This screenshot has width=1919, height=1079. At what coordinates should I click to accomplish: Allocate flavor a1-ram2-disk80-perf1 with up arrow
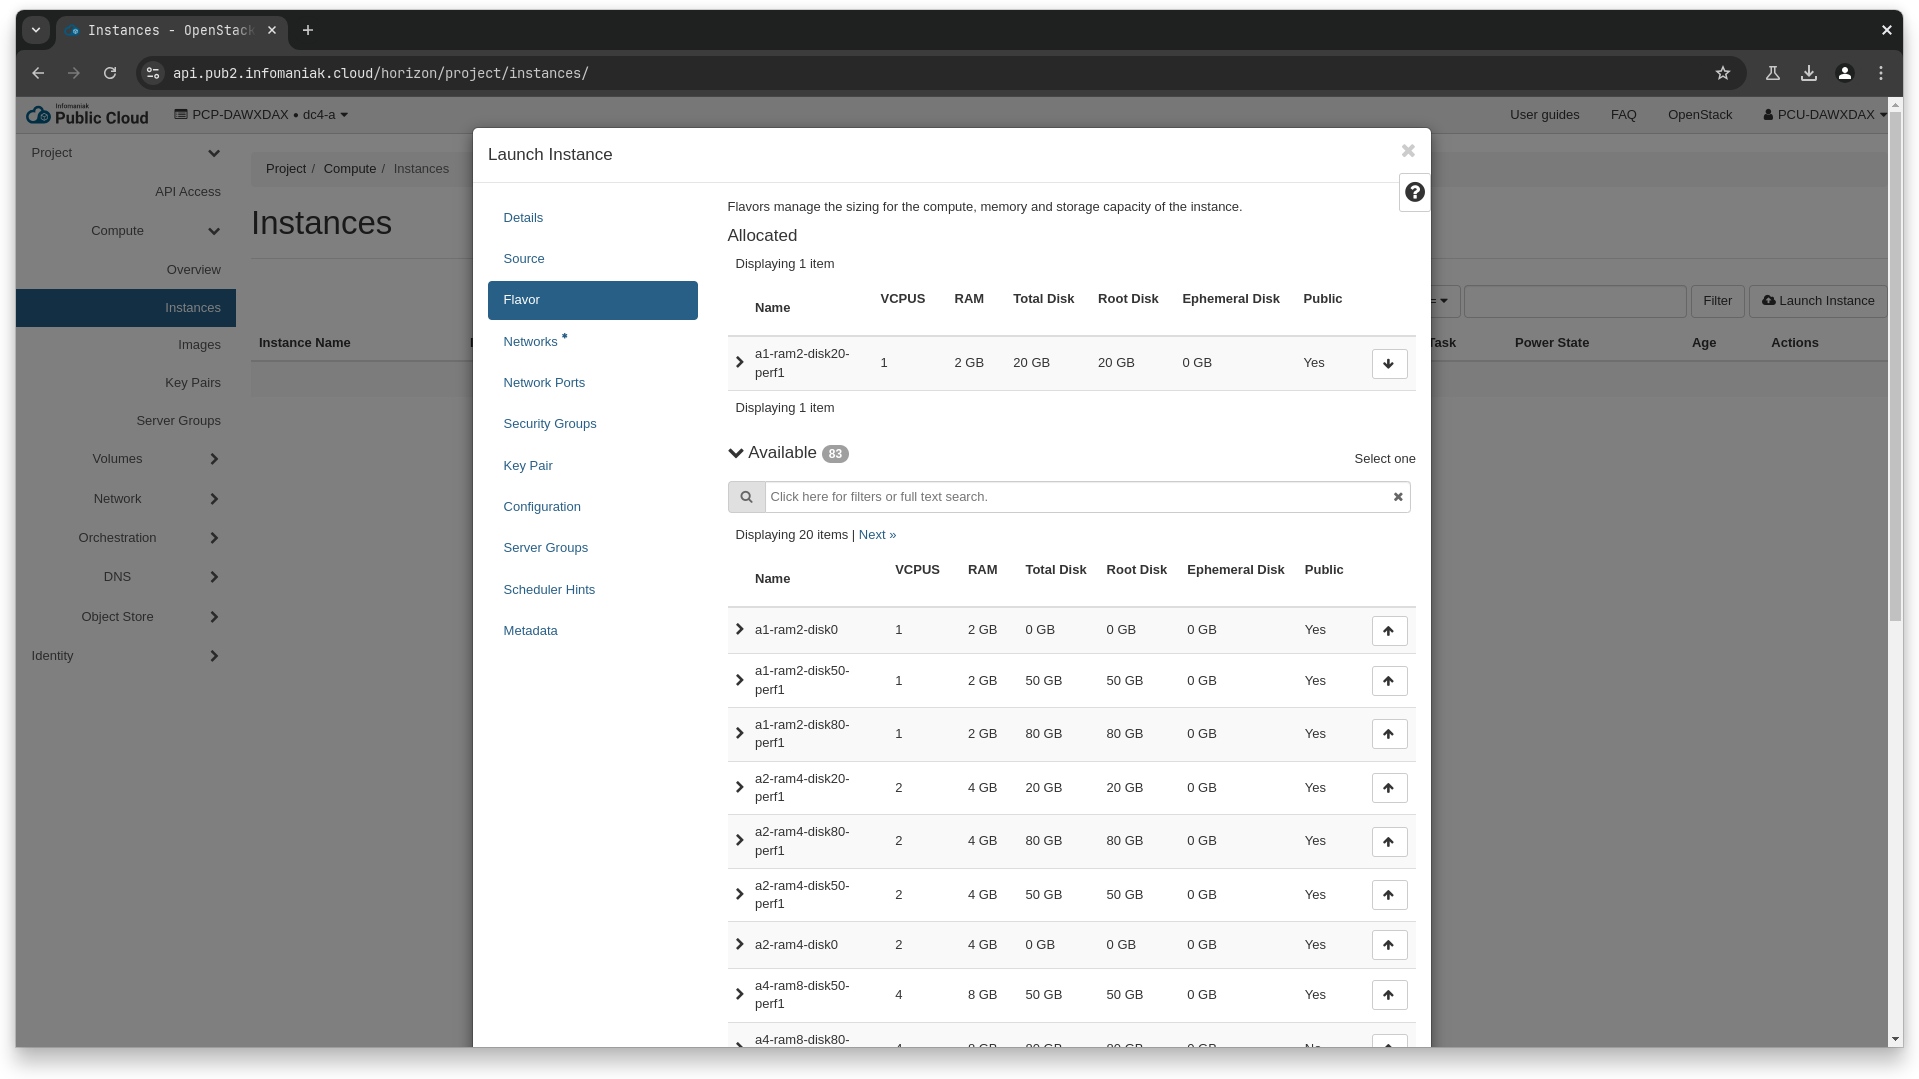tap(1389, 734)
